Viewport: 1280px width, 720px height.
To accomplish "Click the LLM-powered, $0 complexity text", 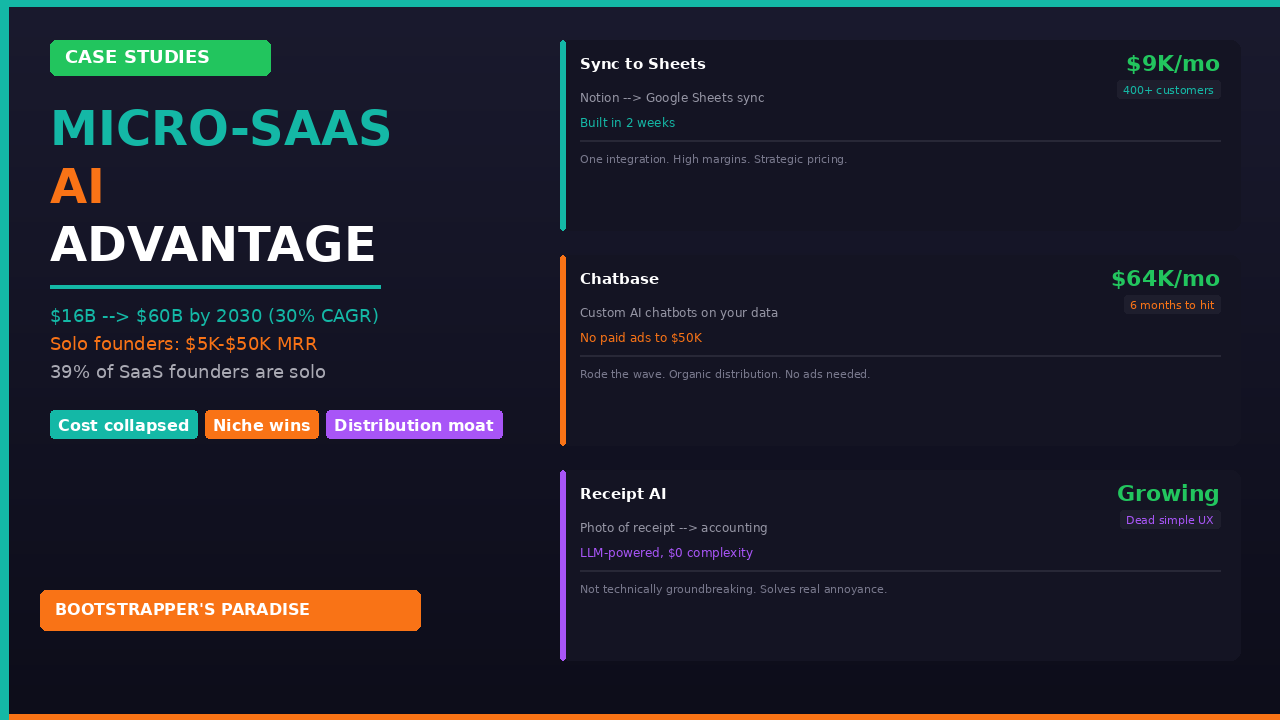I will coord(666,553).
